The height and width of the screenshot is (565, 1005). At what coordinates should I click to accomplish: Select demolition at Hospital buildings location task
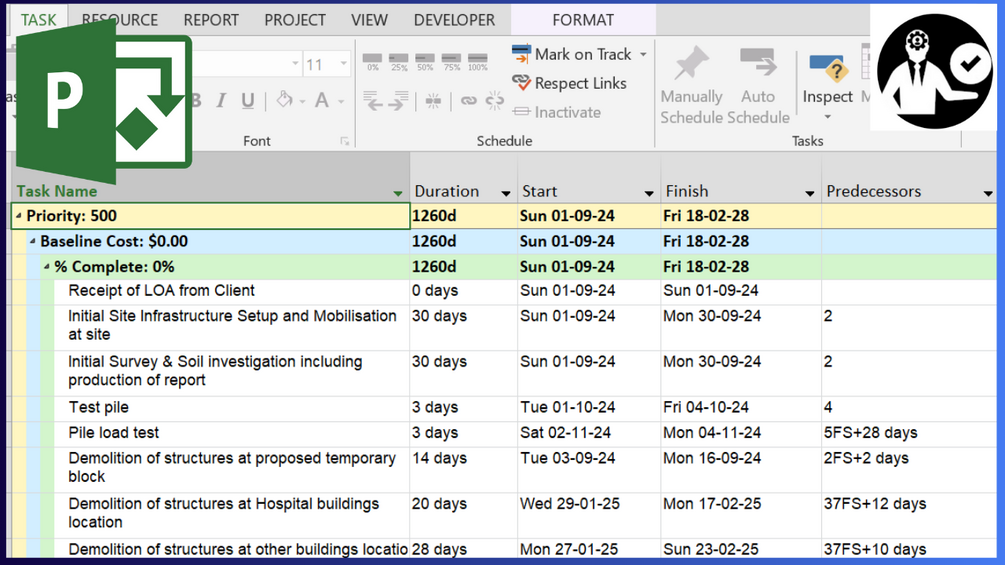tap(224, 513)
